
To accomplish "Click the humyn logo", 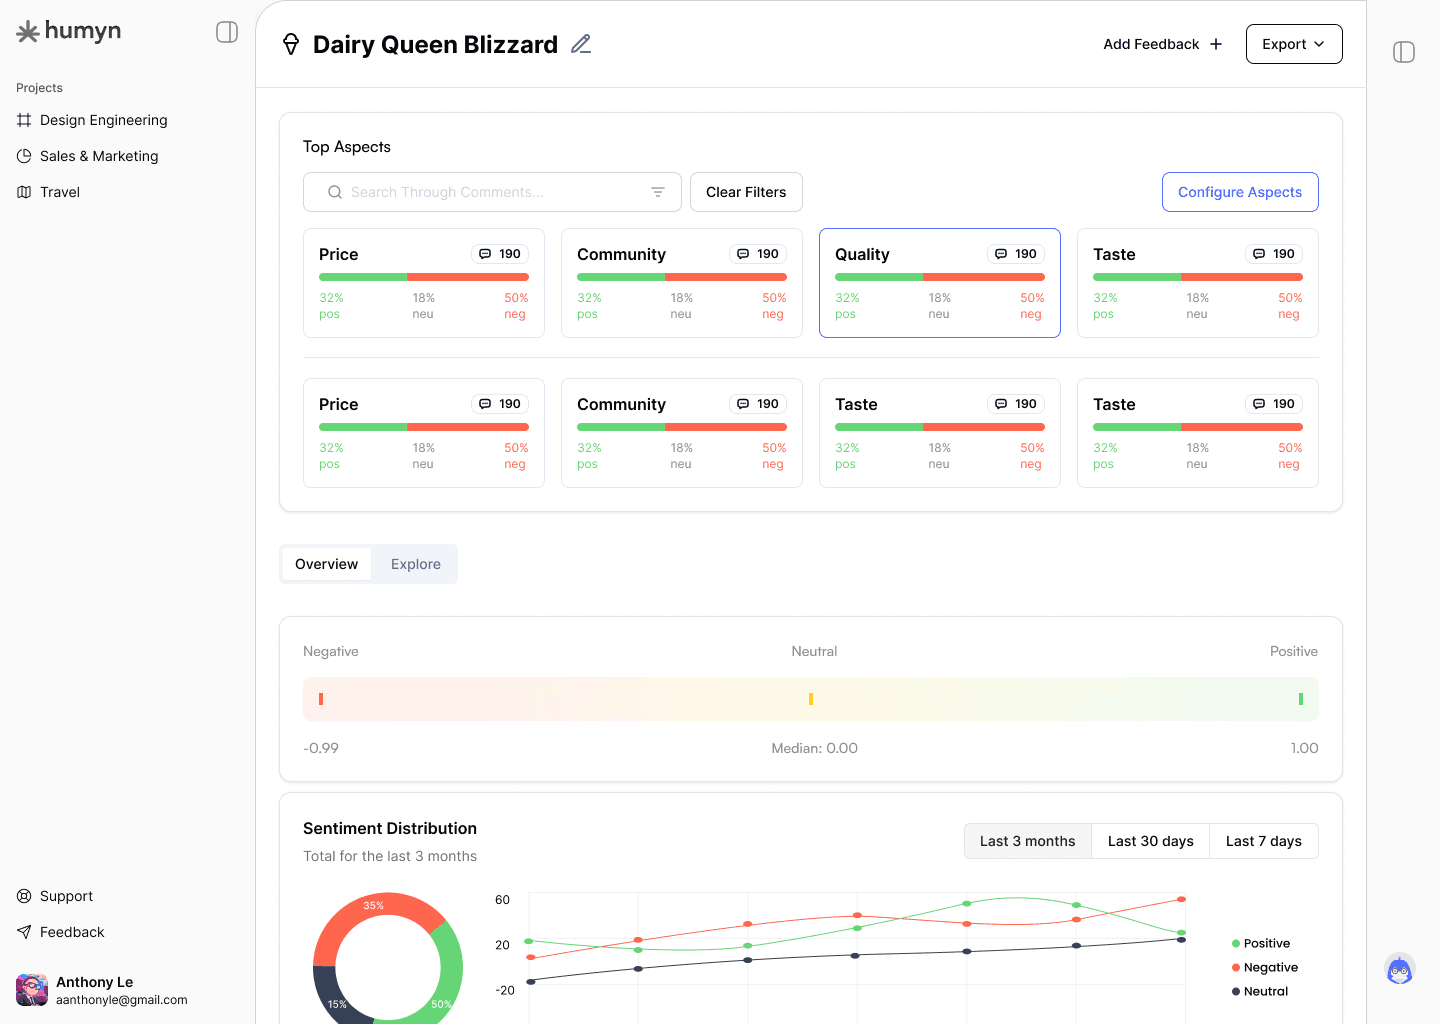I will tap(69, 32).
